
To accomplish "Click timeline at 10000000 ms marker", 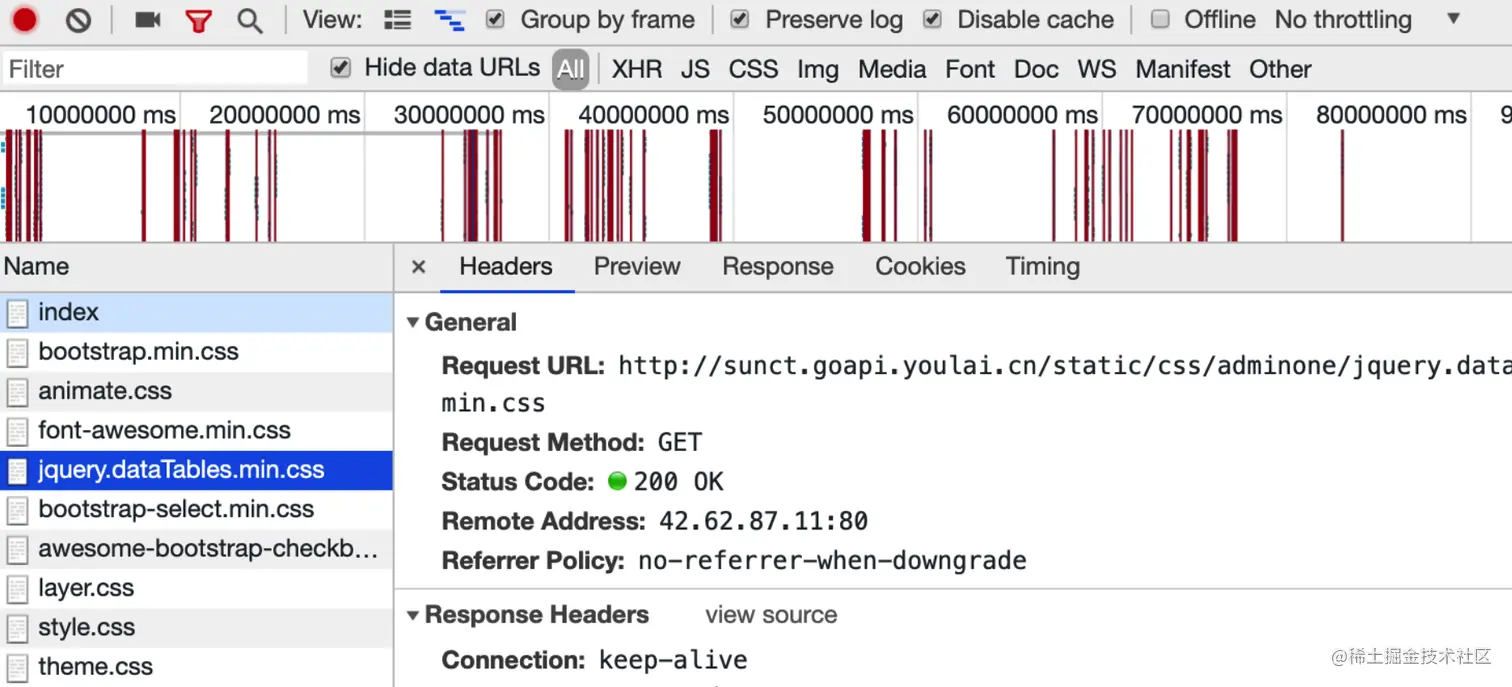I will tap(100, 115).
